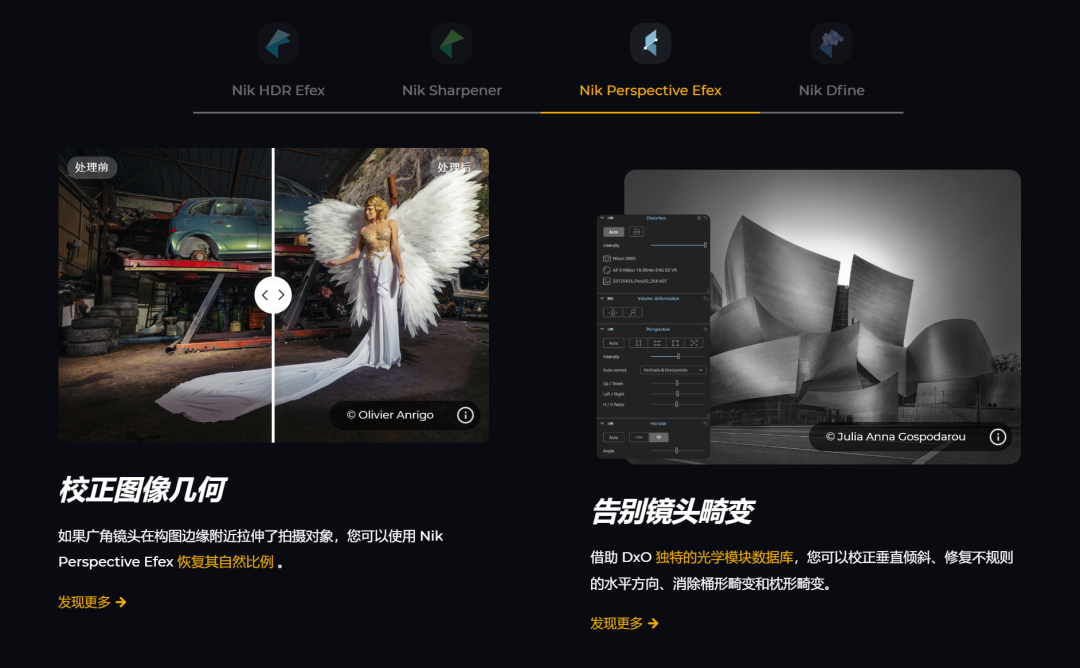Reset the Perspective section

pos(705,329)
